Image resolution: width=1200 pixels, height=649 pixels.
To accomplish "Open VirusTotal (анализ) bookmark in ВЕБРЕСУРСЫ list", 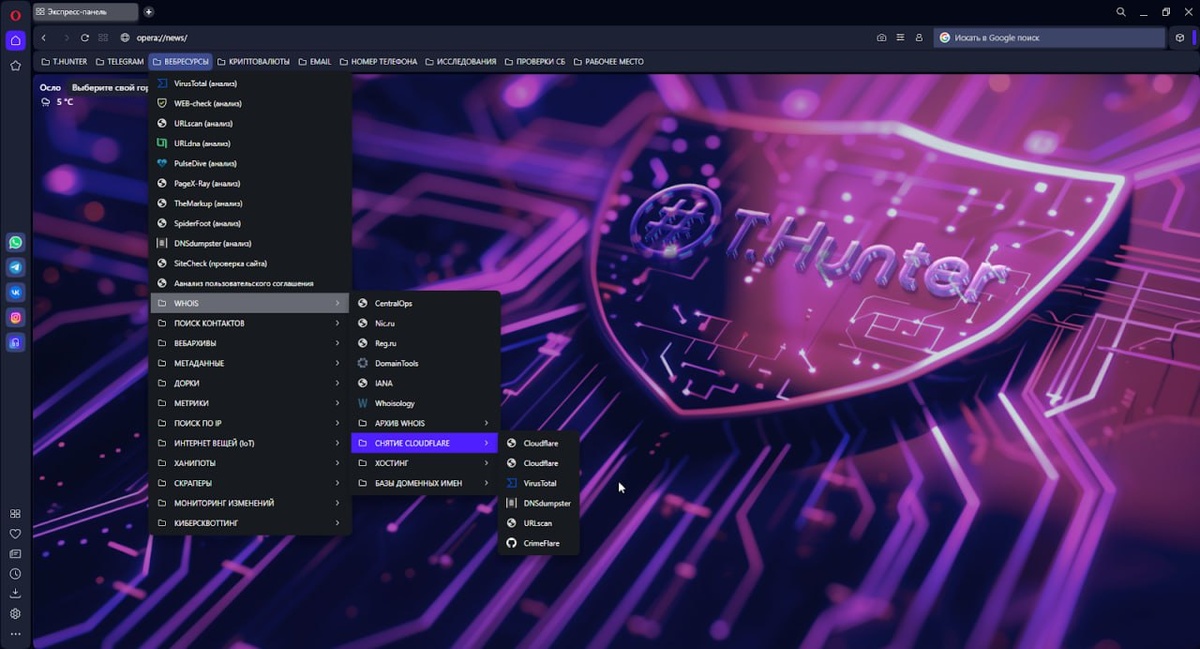I will [250, 83].
